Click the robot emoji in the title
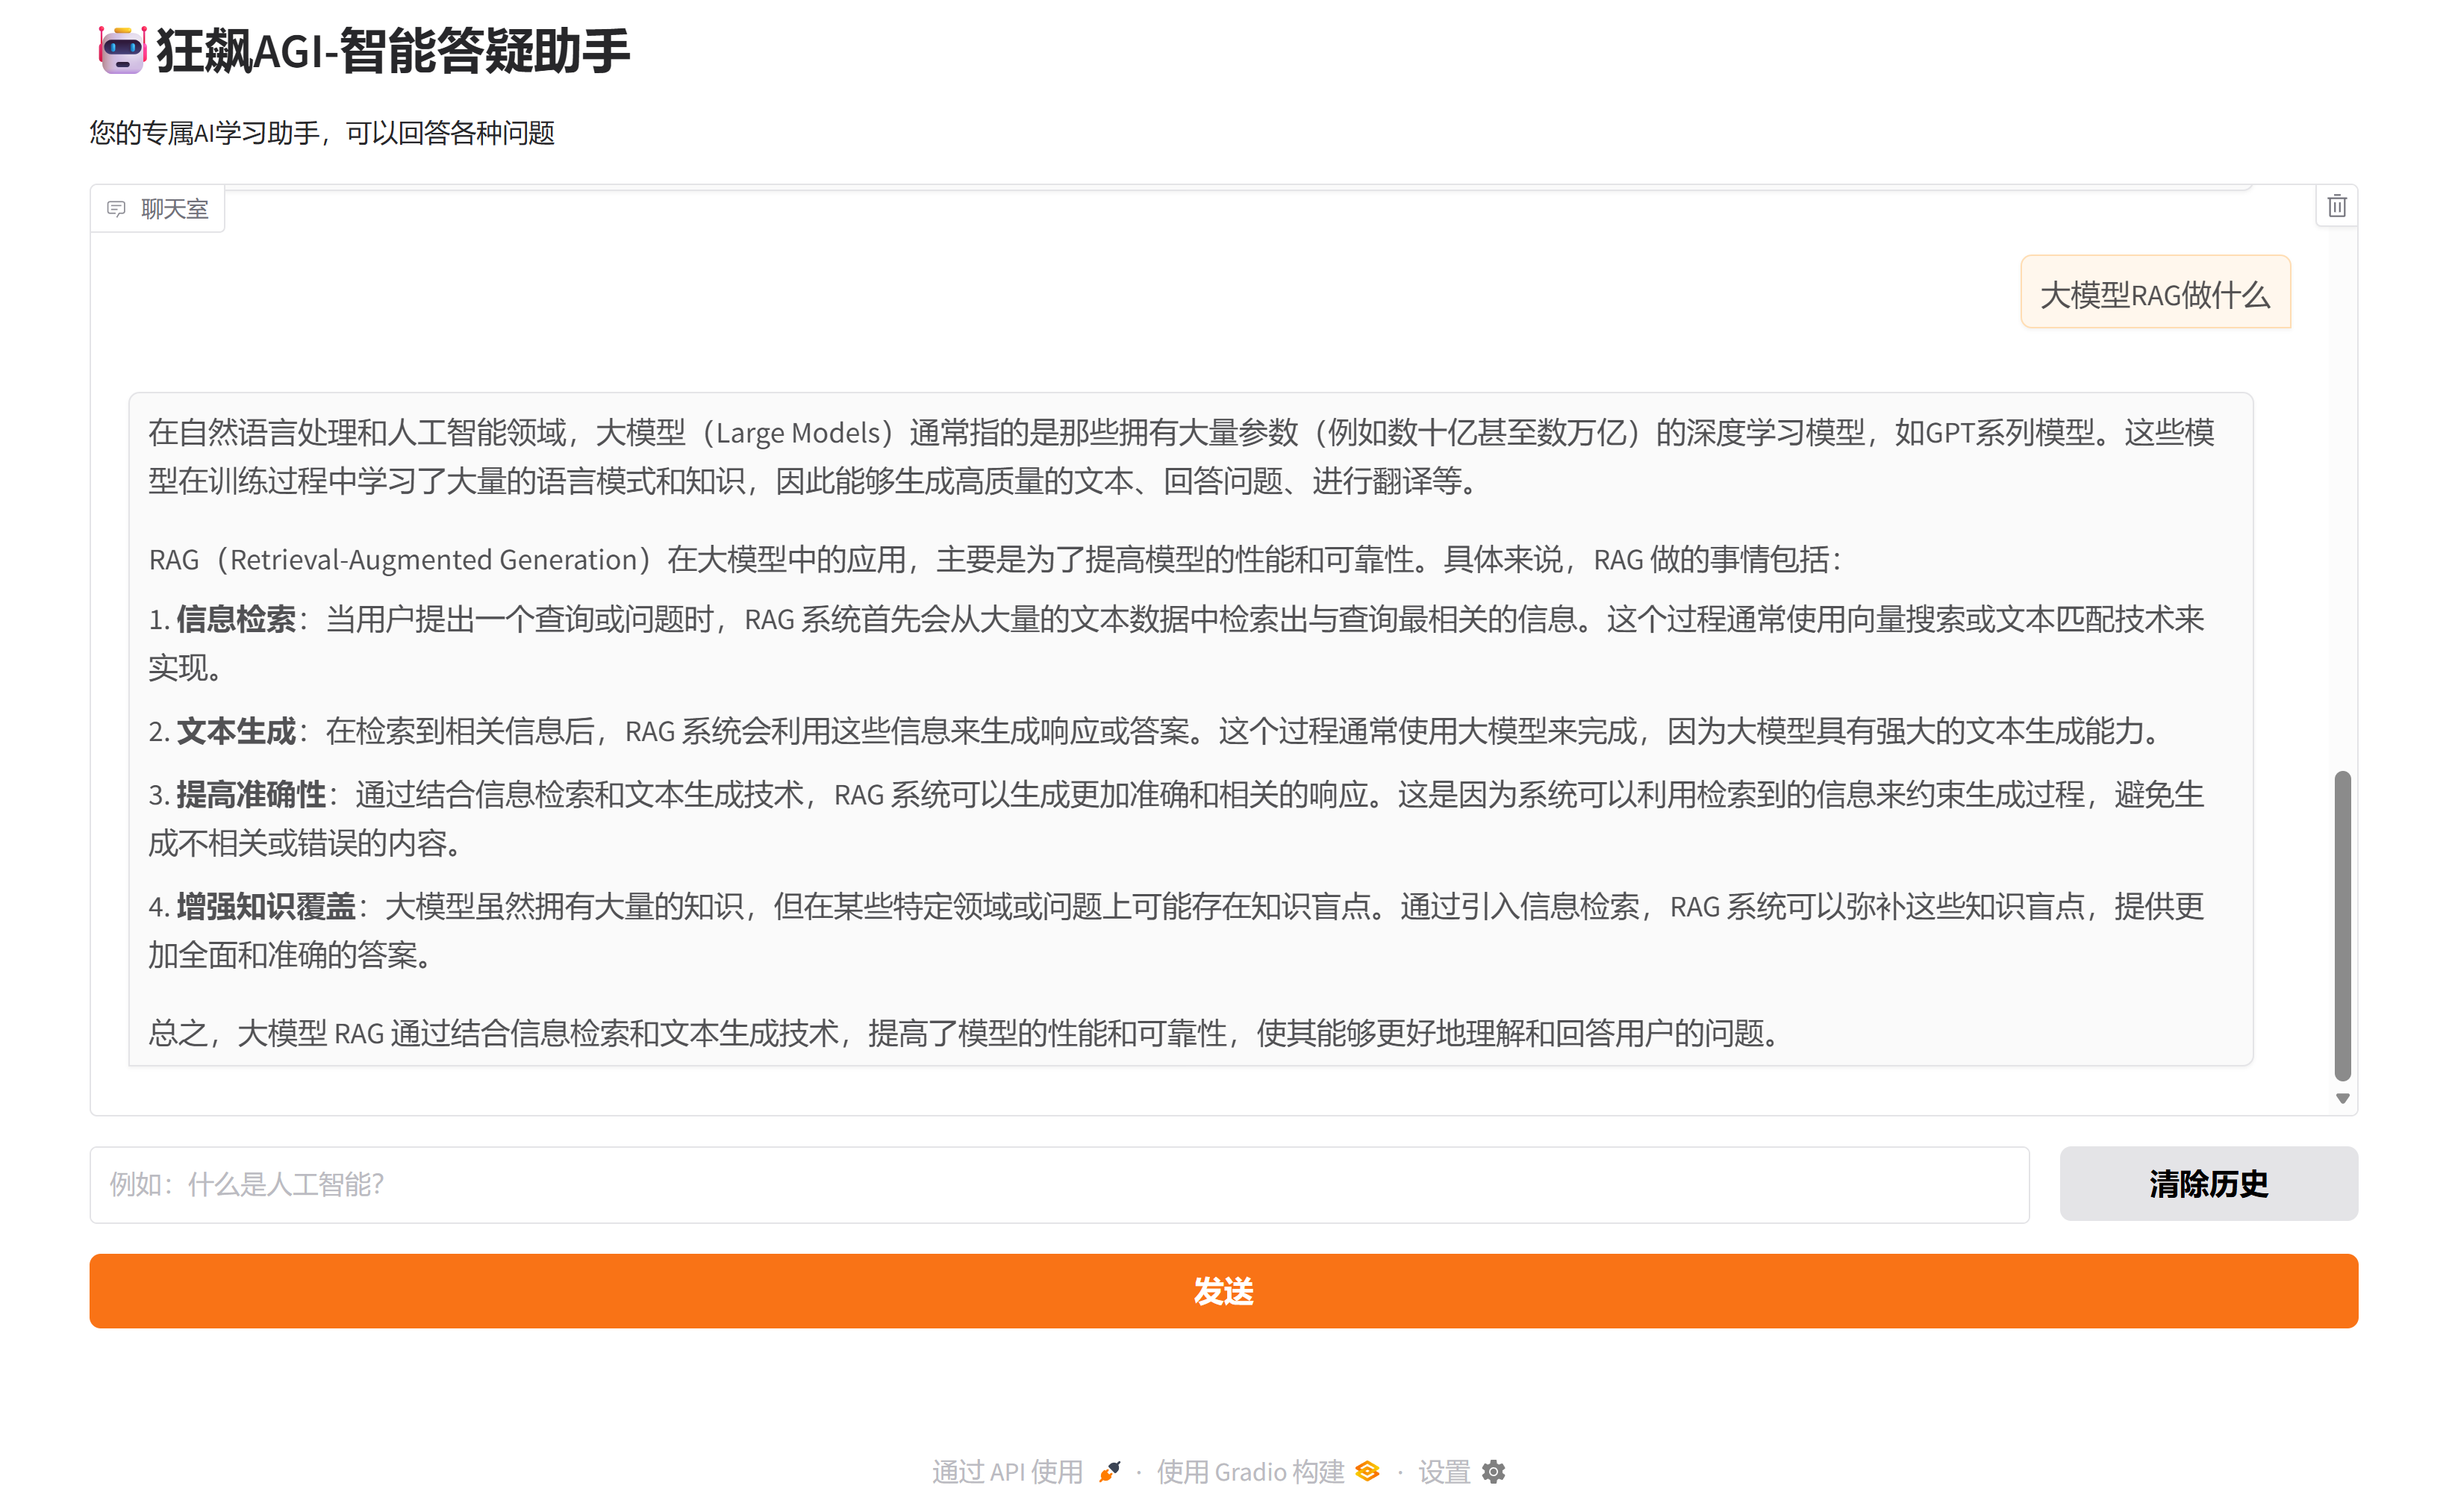The height and width of the screenshot is (1512, 2449). (122, 50)
